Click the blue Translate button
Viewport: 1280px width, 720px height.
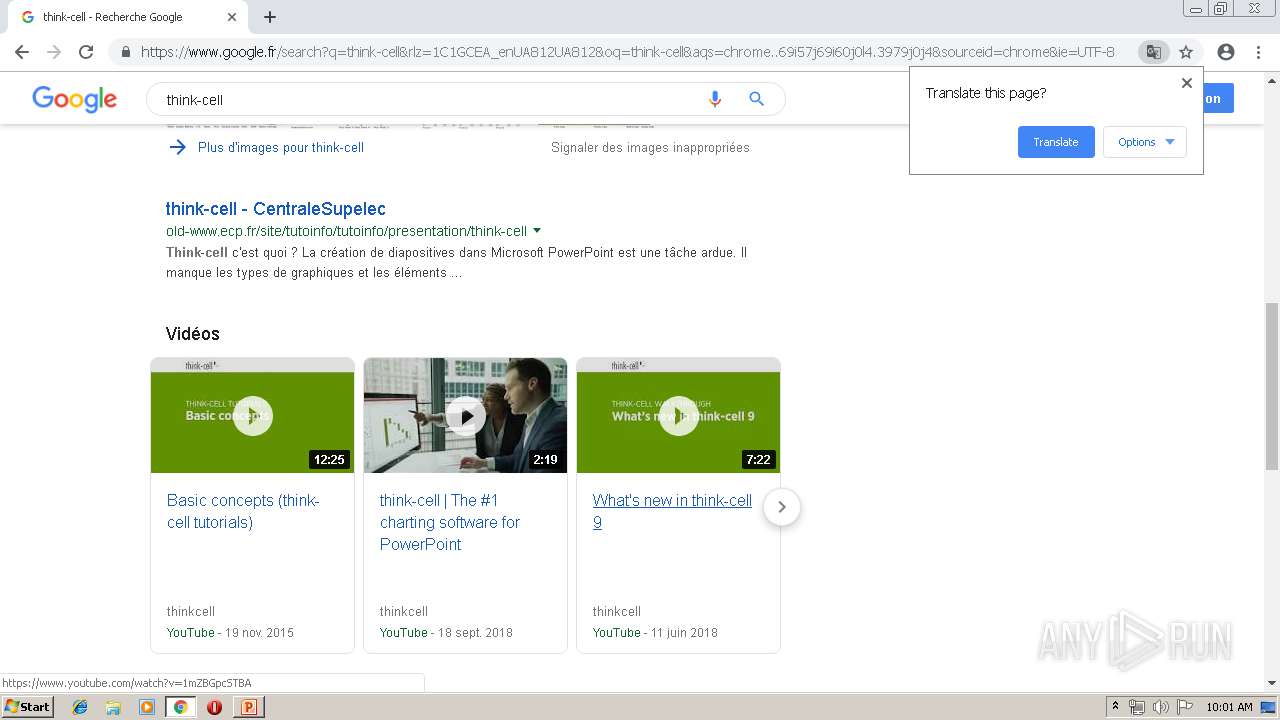point(1056,142)
